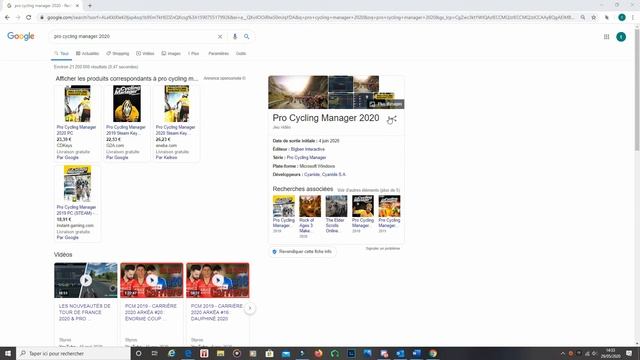Click the page vertical scrollbar
640x360 pixels.
point(637,90)
